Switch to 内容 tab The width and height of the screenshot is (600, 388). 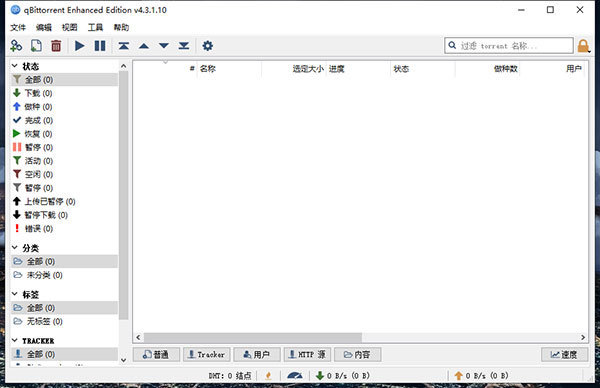coord(357,355)
